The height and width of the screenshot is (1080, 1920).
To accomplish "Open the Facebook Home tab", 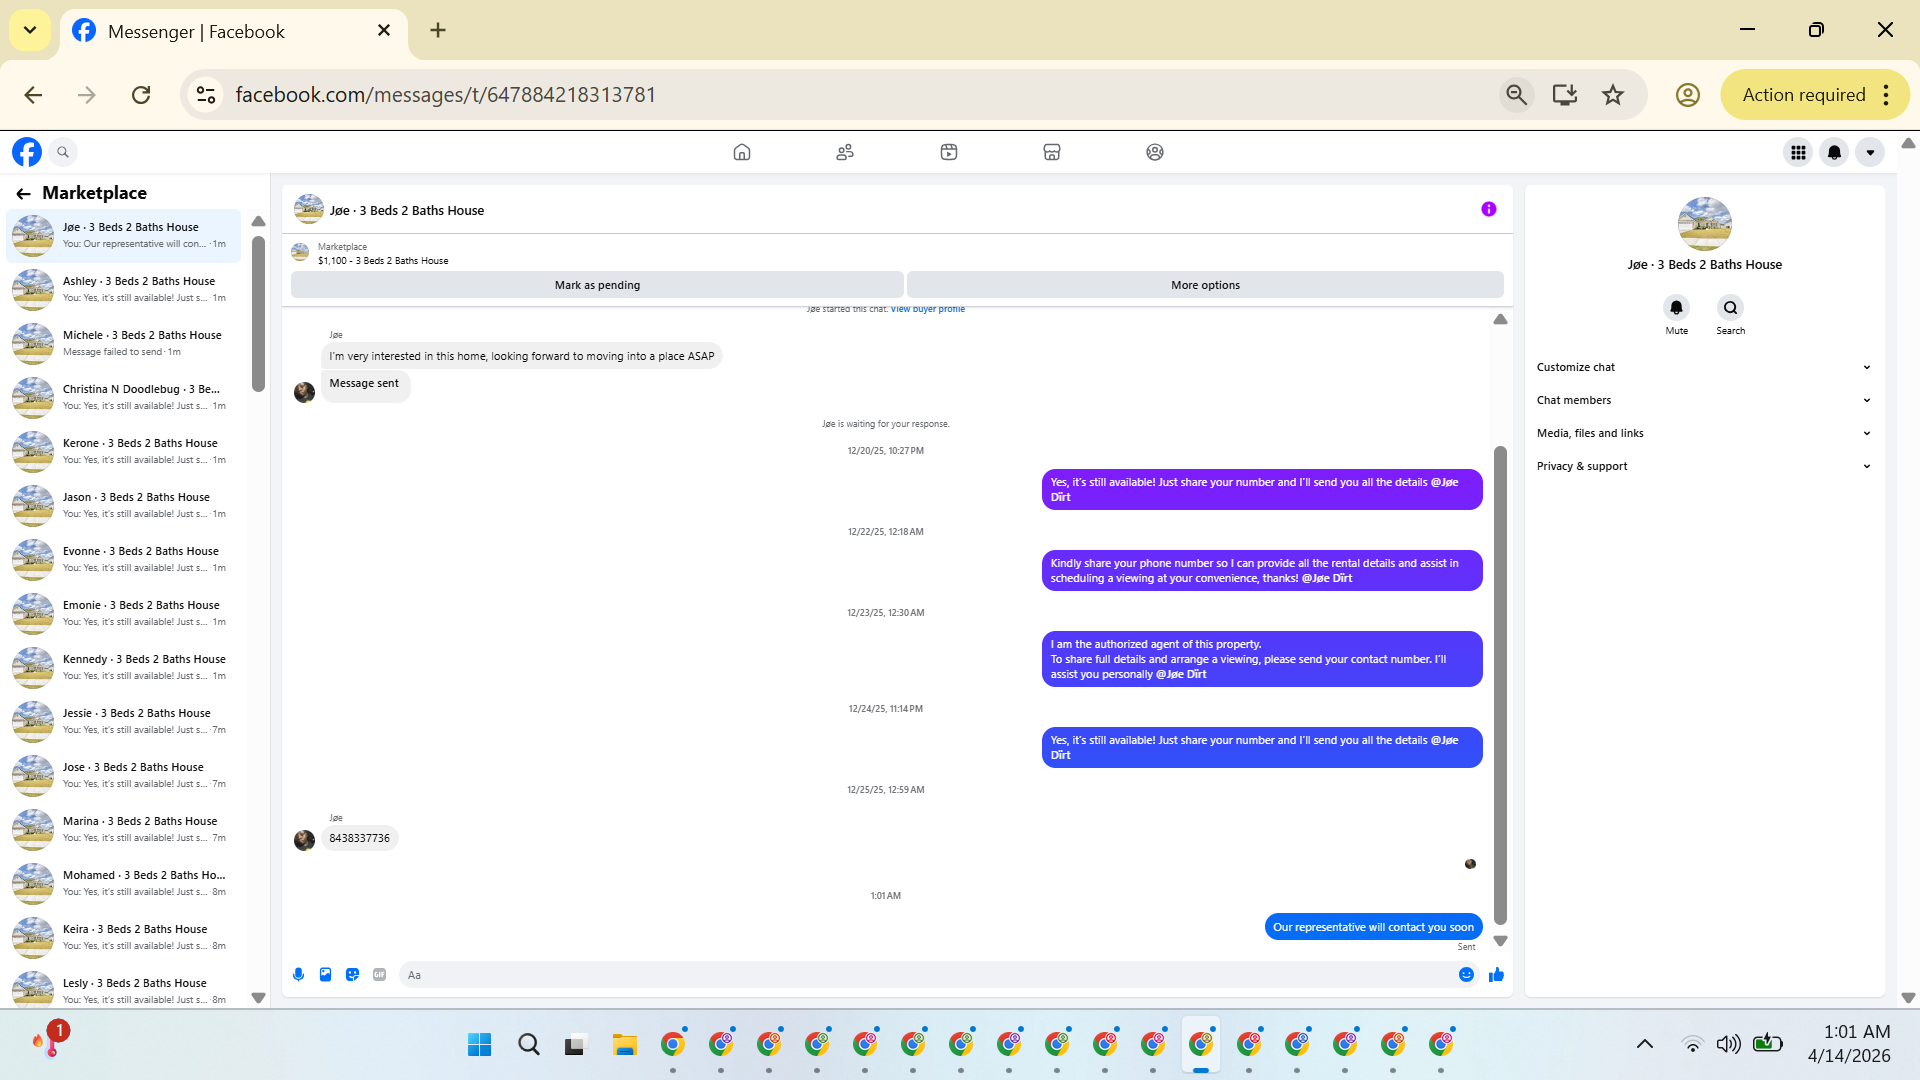I will pos(741,152).
